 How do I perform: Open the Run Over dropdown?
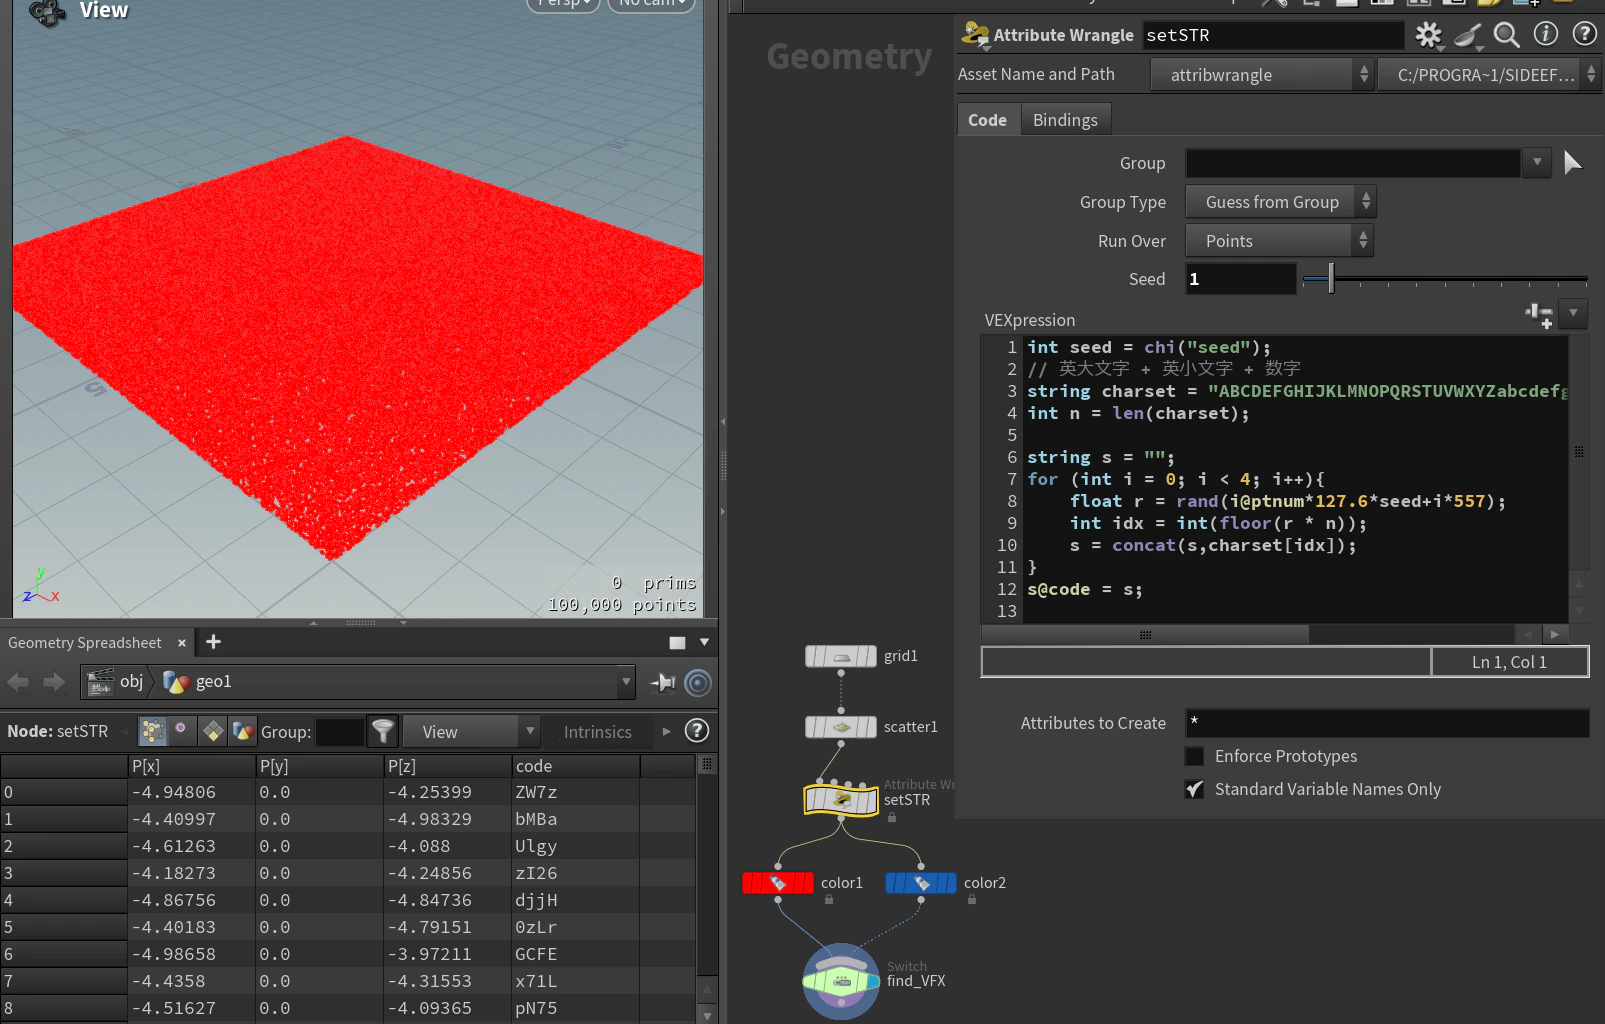[1279, 241]
